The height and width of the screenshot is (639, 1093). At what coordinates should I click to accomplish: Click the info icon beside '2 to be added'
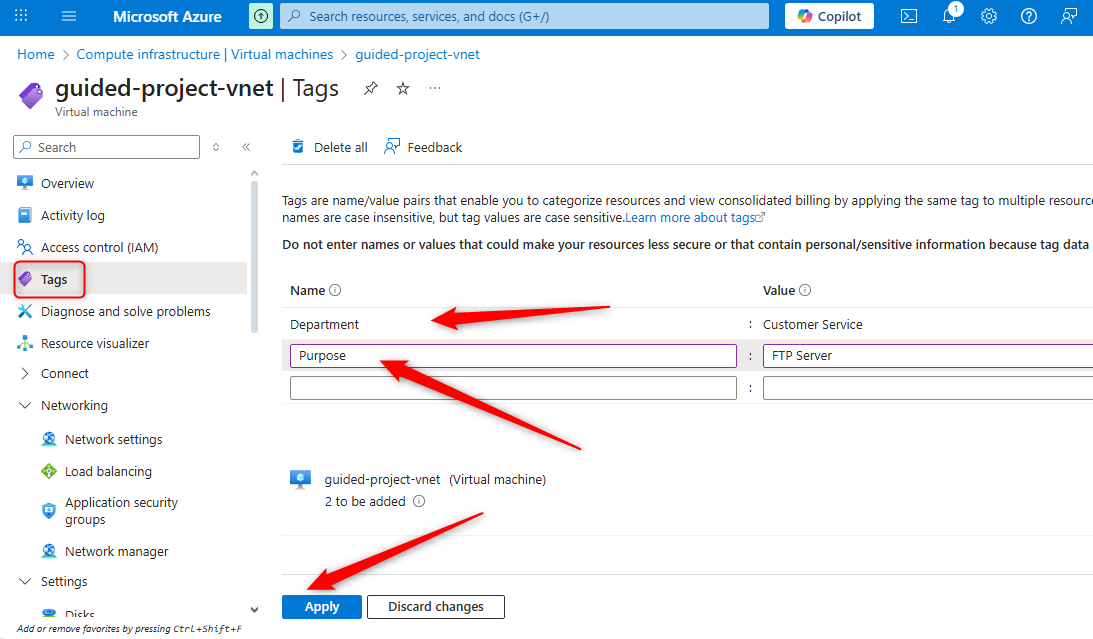point(419,501)
